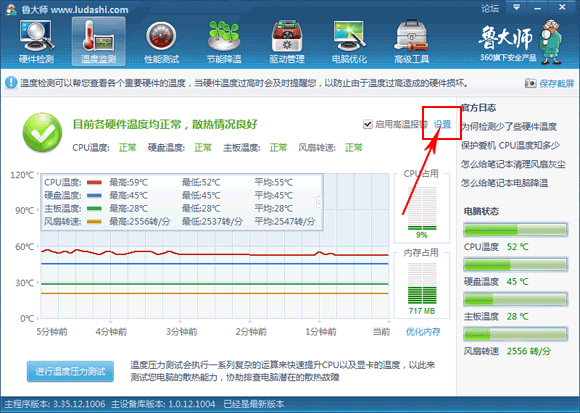The height and width of the screenshot is (413, 580).
Task: Click the 保存截屏 camera icon
Action: (x=530, y=83)
